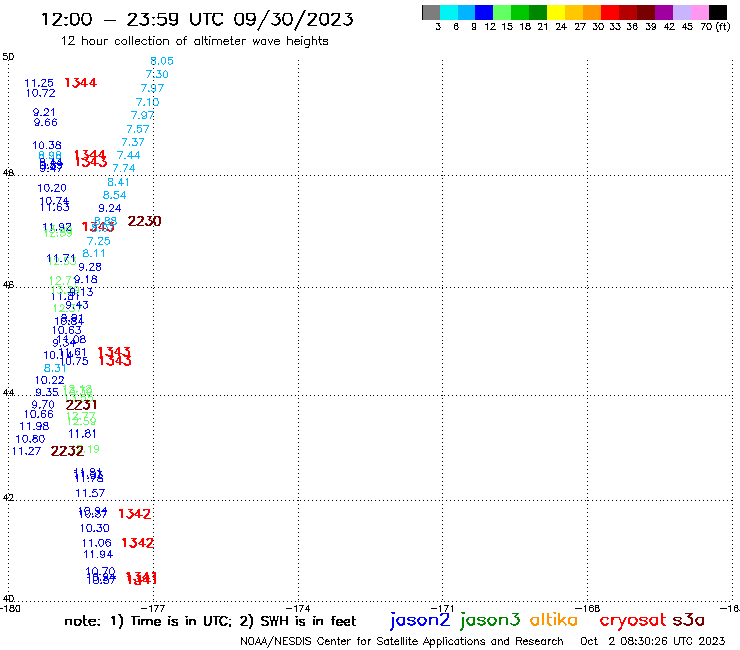
Task: Click the wave height value '8.54'
Action: click(x=115, y=195)
